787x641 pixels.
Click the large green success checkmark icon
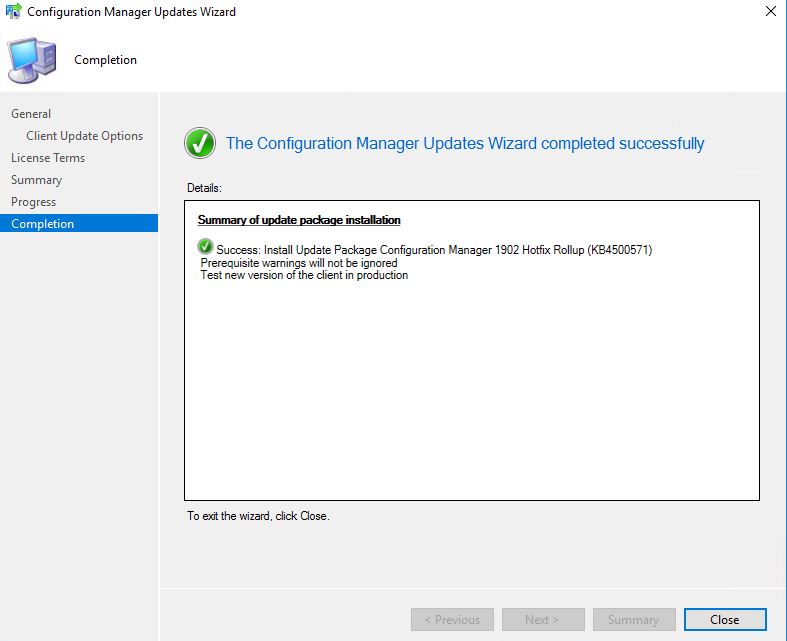(200, 143)
